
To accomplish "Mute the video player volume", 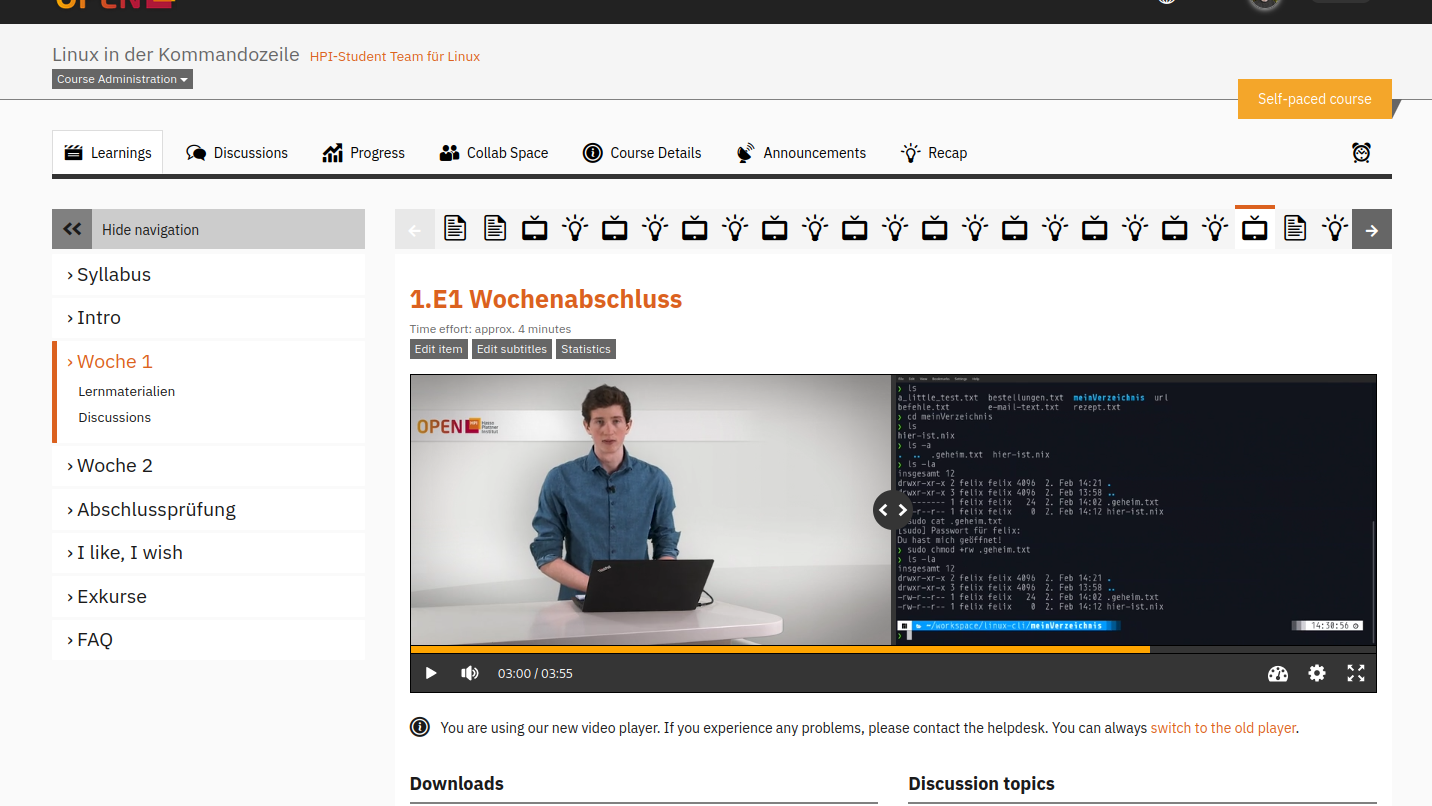I will pos(469,673).
